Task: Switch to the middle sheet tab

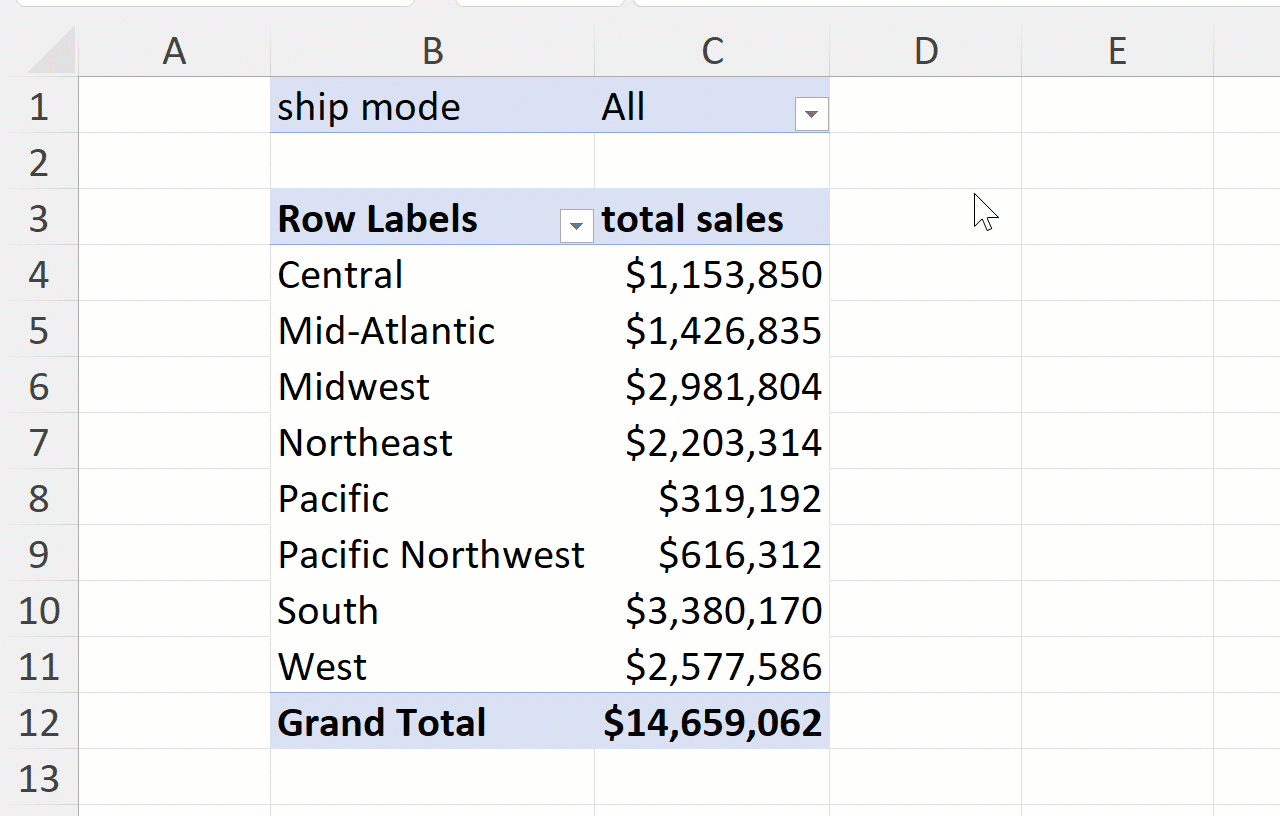Action: click(x=540, y=5)
